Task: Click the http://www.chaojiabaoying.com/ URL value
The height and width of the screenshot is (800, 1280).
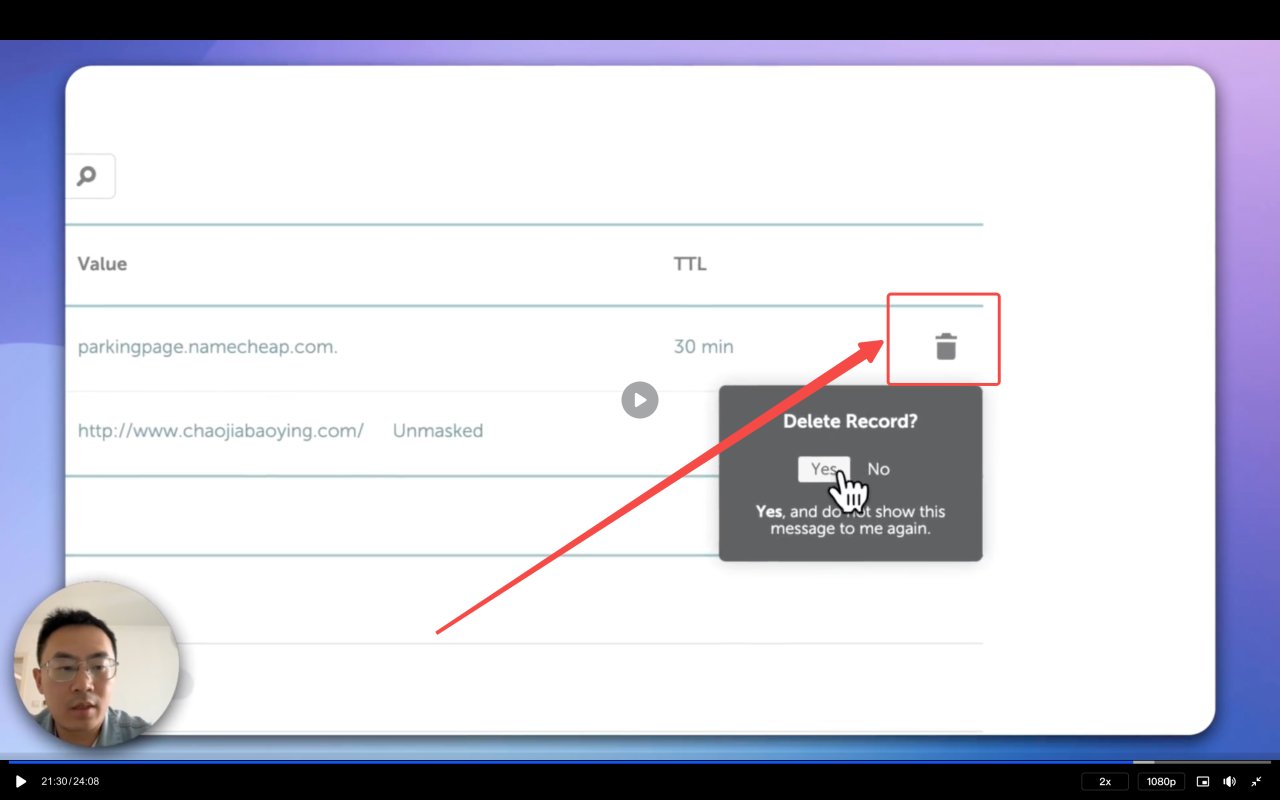Action: [x=220, y=431]
